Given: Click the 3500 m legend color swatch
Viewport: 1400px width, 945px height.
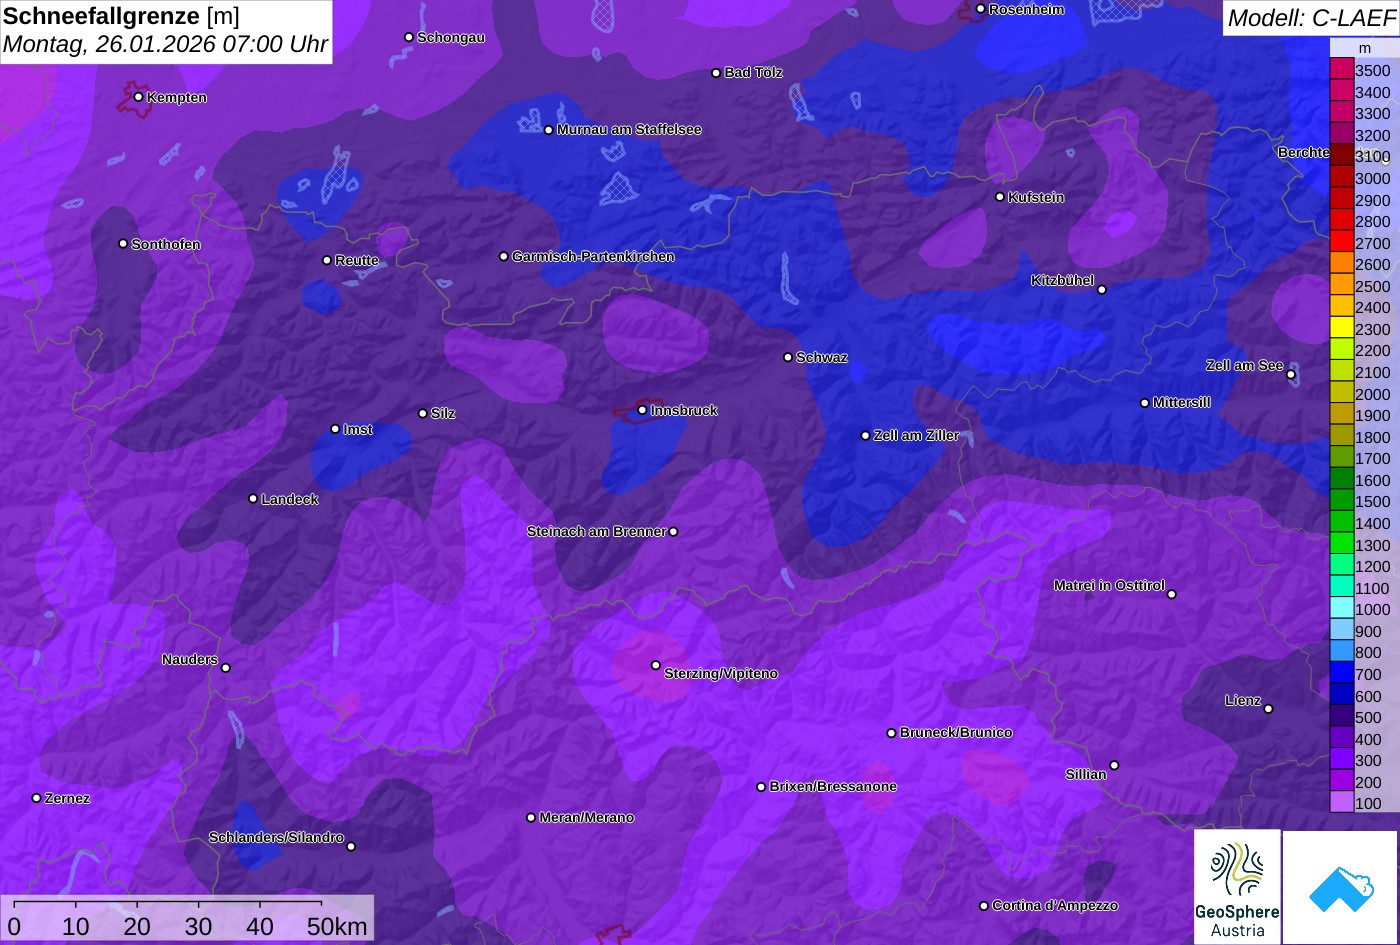Looking at the screenshot, I should tap(1341, 70).
